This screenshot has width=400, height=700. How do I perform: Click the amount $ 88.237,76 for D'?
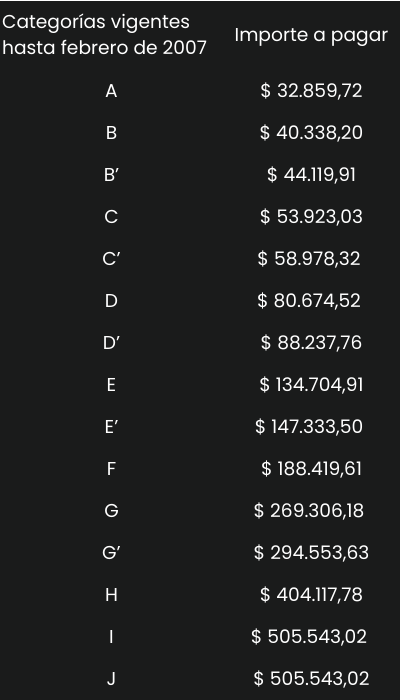point(311,342)
